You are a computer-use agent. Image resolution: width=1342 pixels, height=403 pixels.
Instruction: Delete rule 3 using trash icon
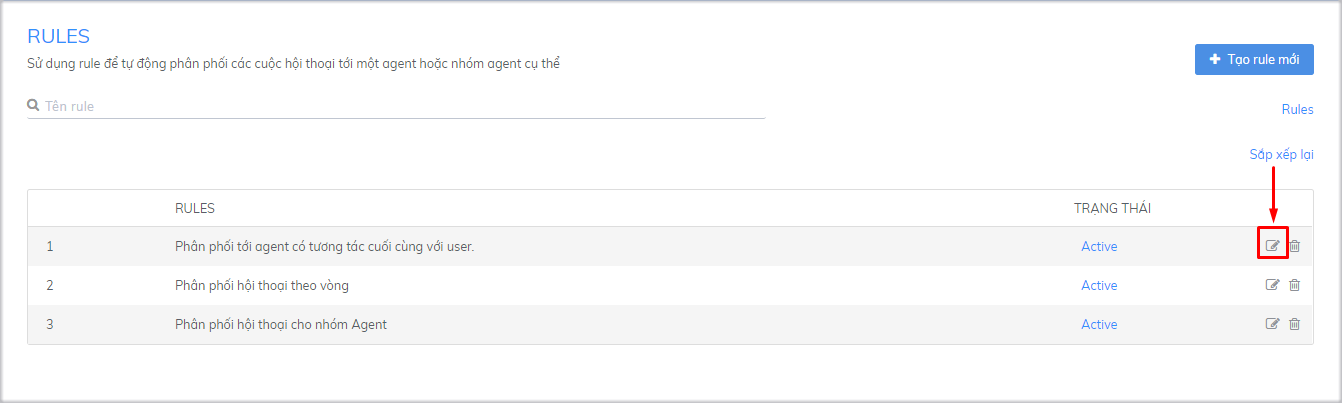[x=1294, y=324]
